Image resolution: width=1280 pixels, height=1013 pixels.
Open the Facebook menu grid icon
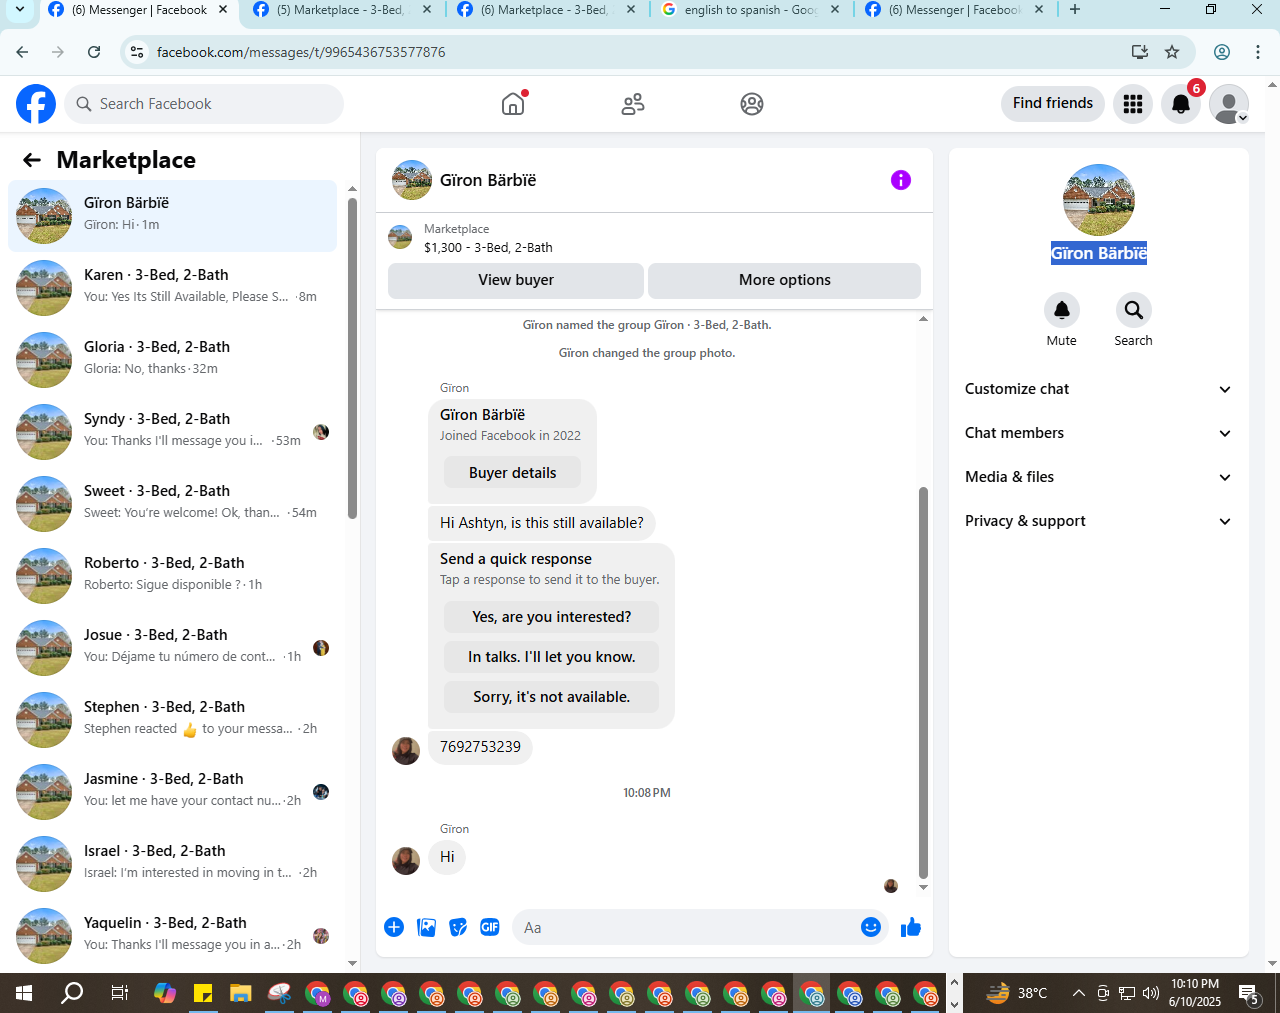pyautogui.click(x=1133, y=104)
